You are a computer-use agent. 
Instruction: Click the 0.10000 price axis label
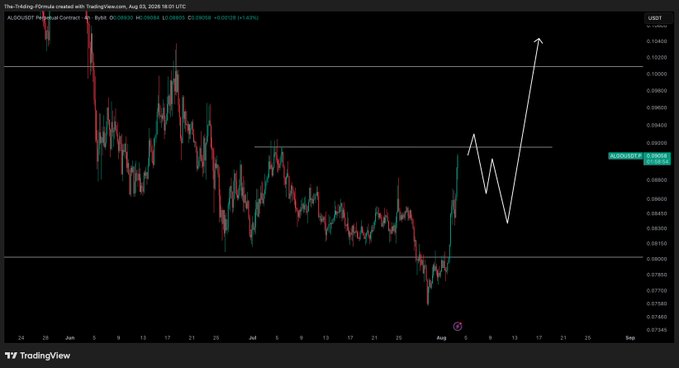coord(656,74)
